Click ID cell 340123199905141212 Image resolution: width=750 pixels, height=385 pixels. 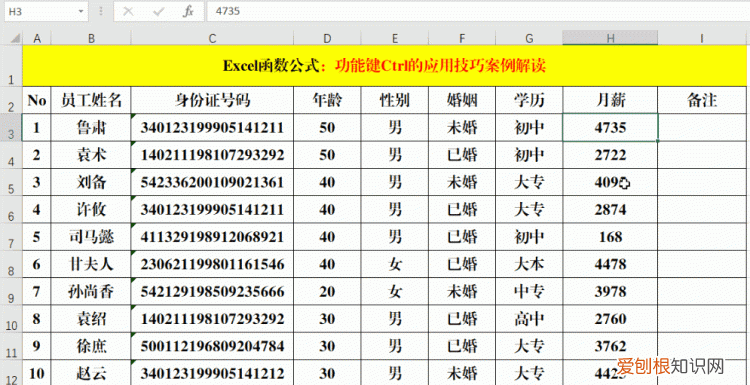coord(212,373)
